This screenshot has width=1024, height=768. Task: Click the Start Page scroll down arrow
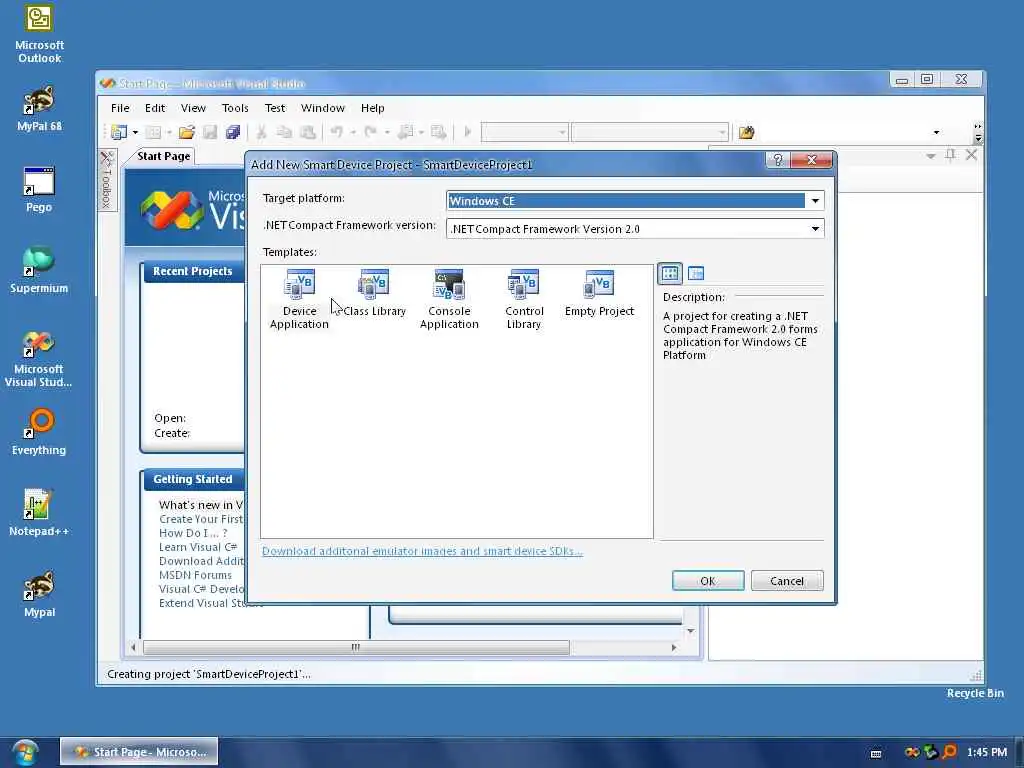[x=690, y=631]
